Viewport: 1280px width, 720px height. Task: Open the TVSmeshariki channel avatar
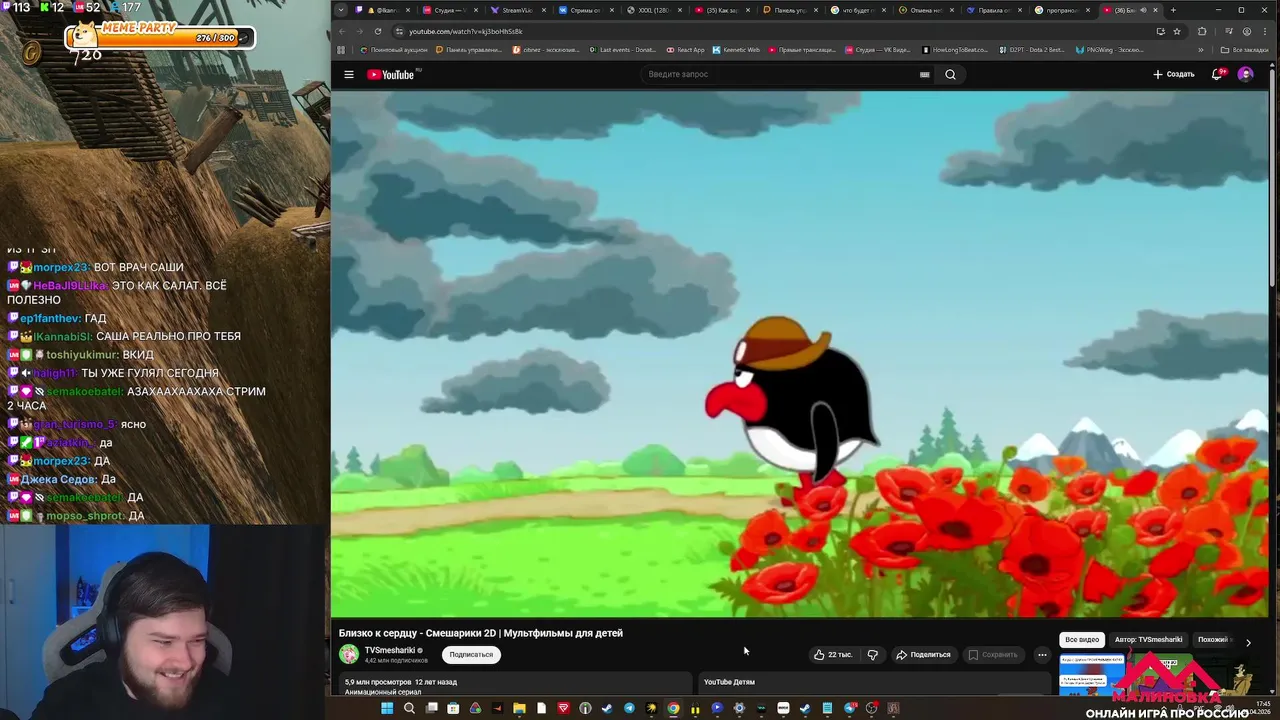point(349,655)
